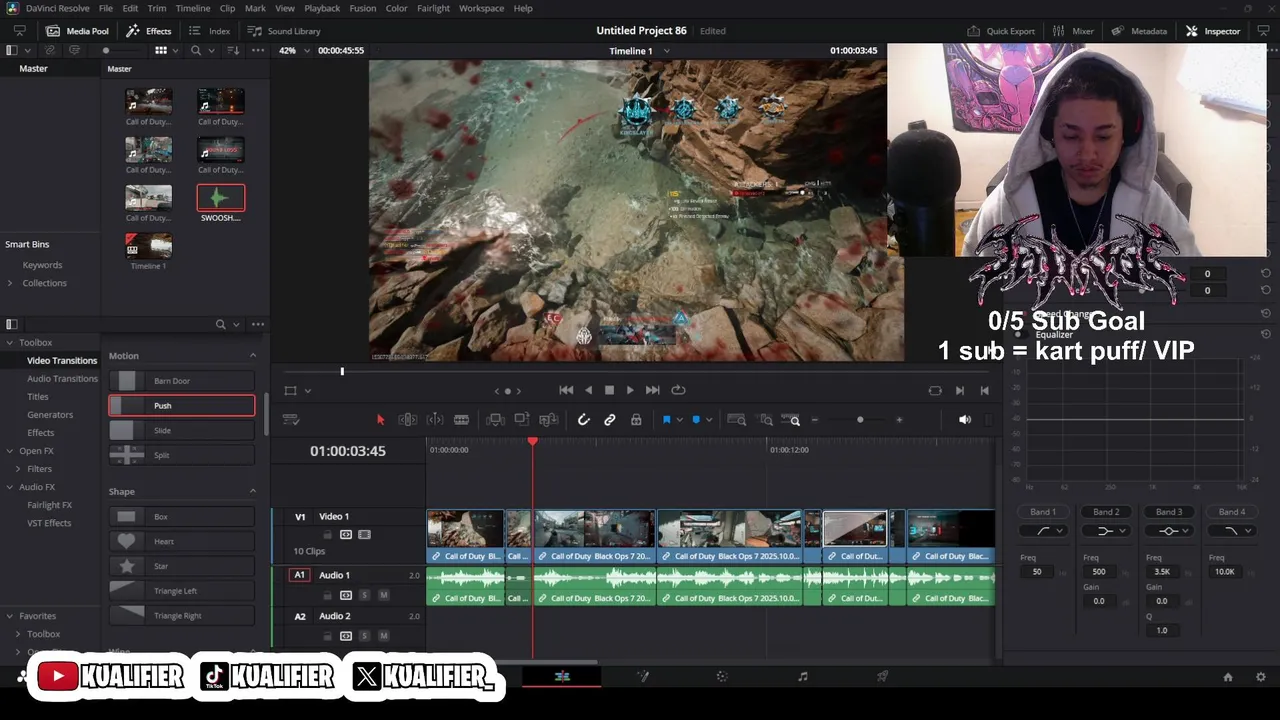Toggle the Media Pool panel
The width and height of the screenshot is (1280, 720).
pos(77,31)
